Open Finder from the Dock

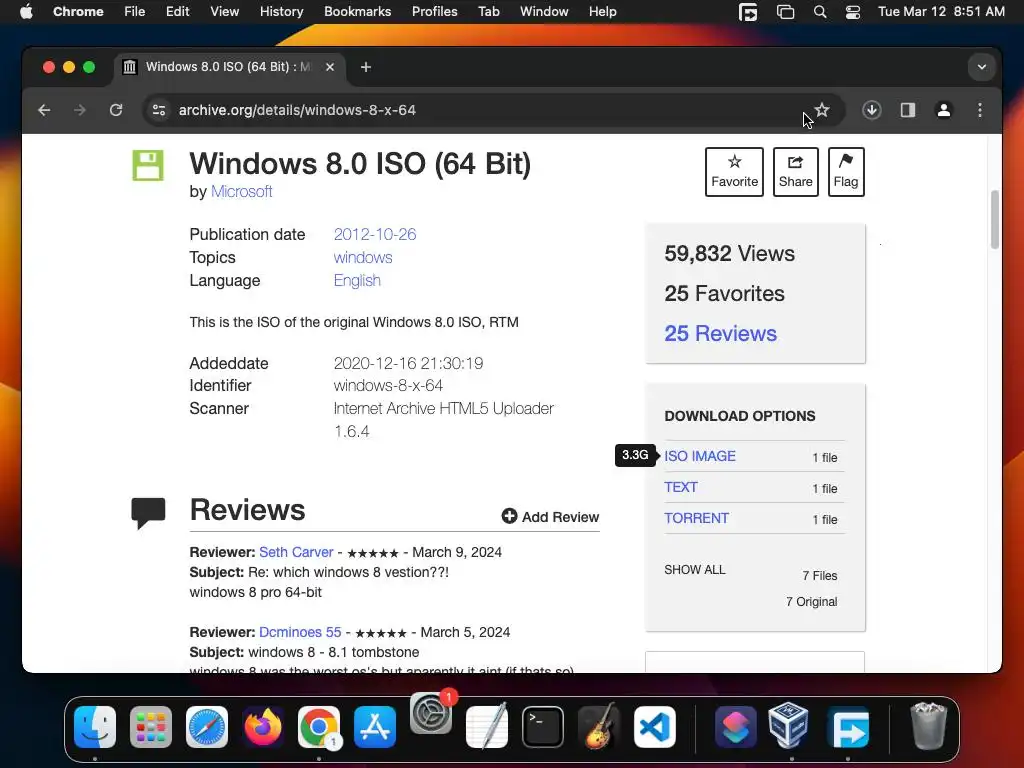pyautogui.click(x=95, y=727)
